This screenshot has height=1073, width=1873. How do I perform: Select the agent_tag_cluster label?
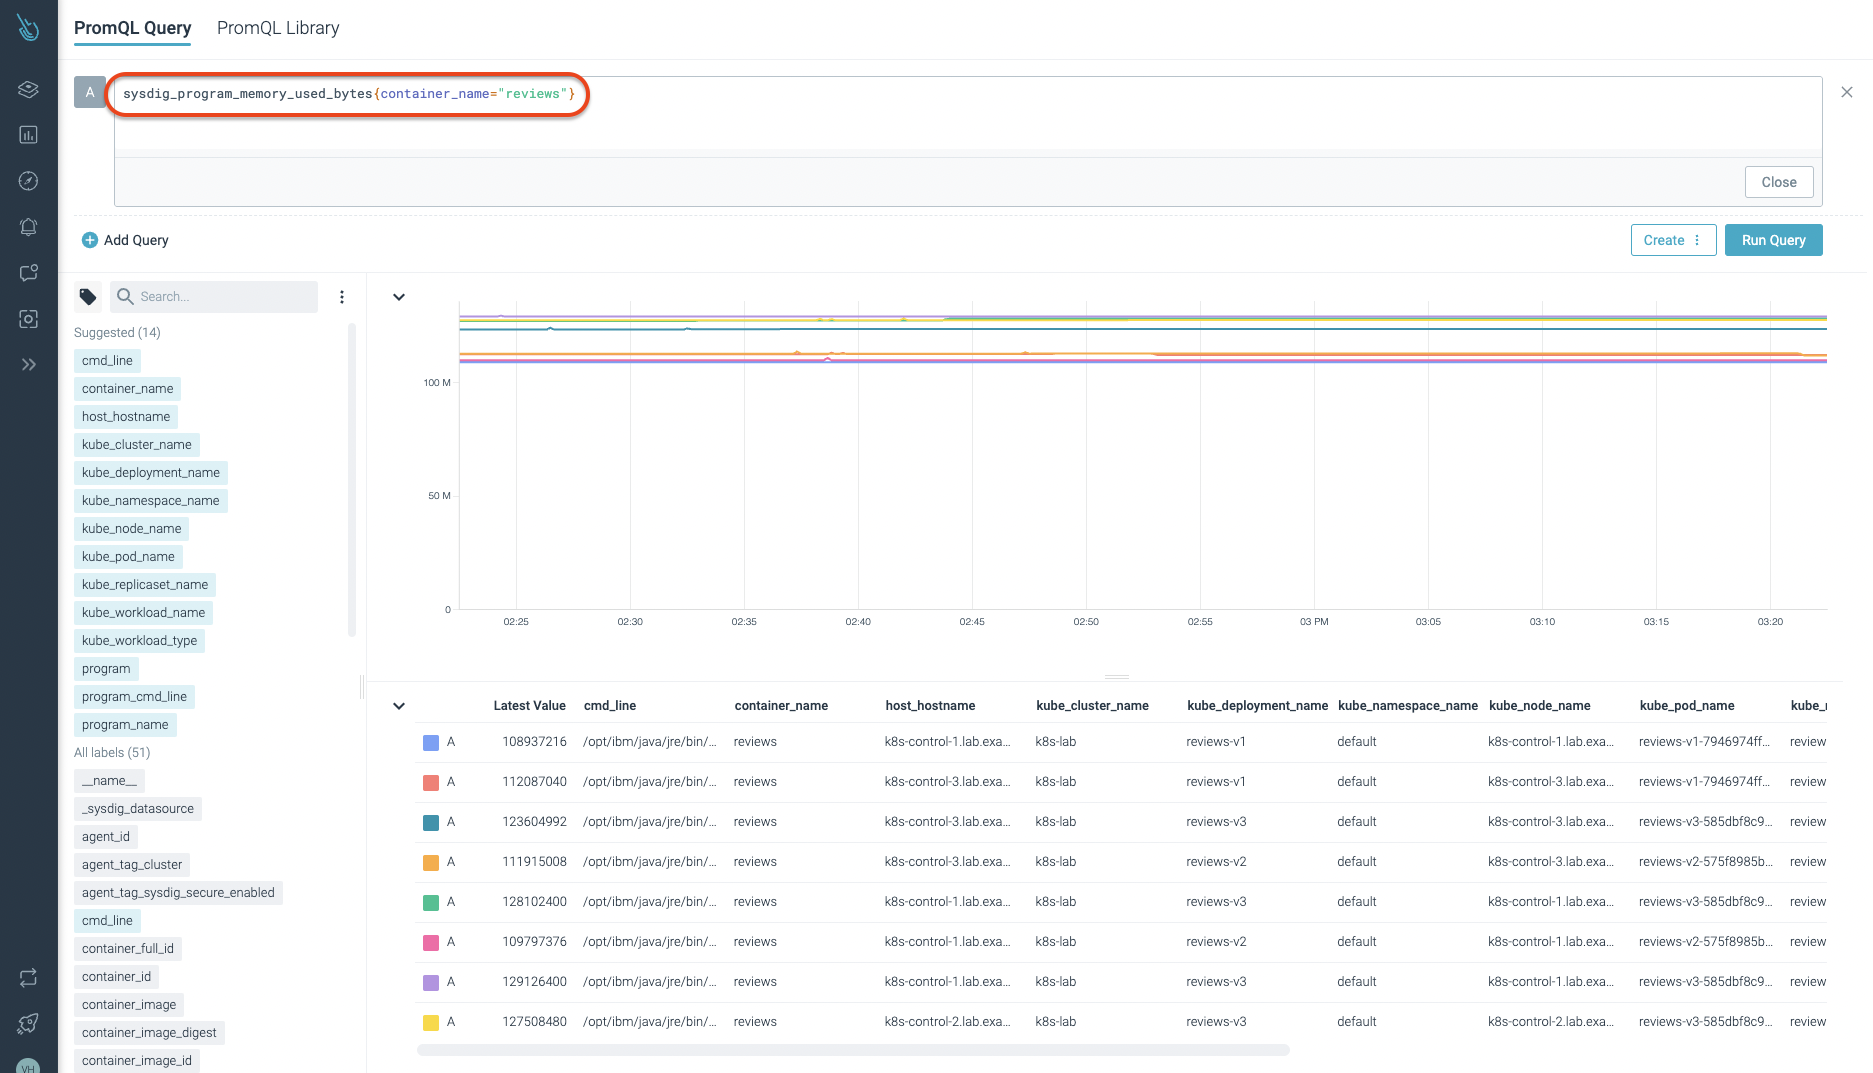click(x=132, y=865)
